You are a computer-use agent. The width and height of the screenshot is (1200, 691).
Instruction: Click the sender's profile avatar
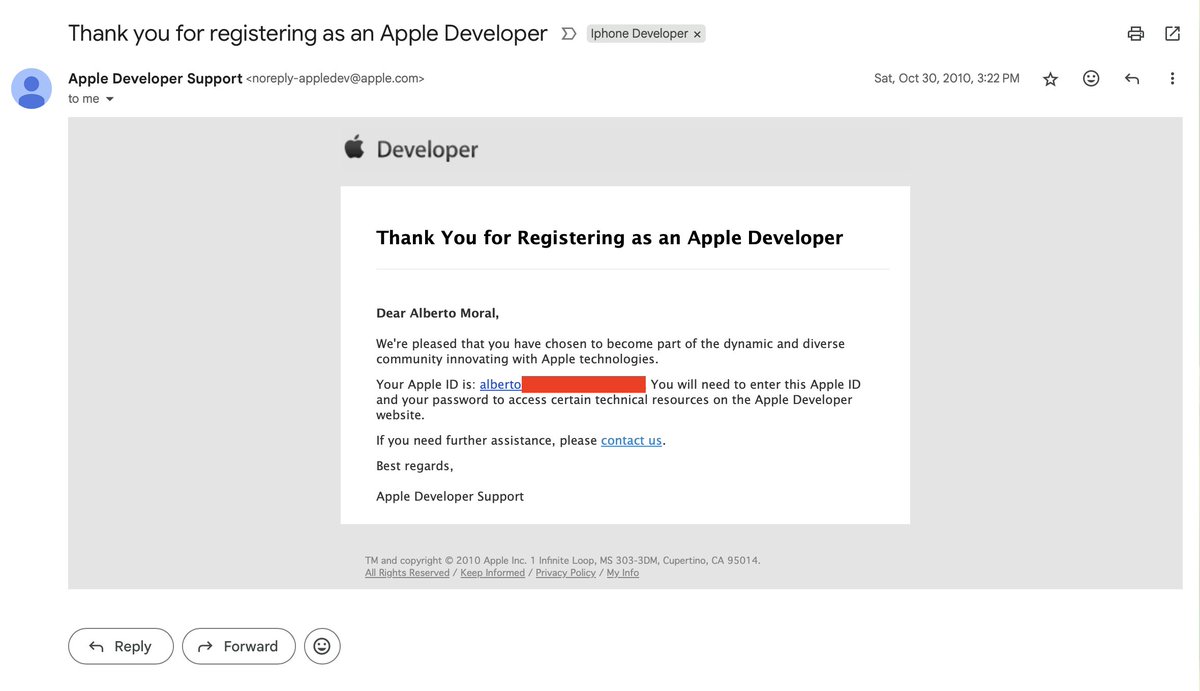(32, 88)
